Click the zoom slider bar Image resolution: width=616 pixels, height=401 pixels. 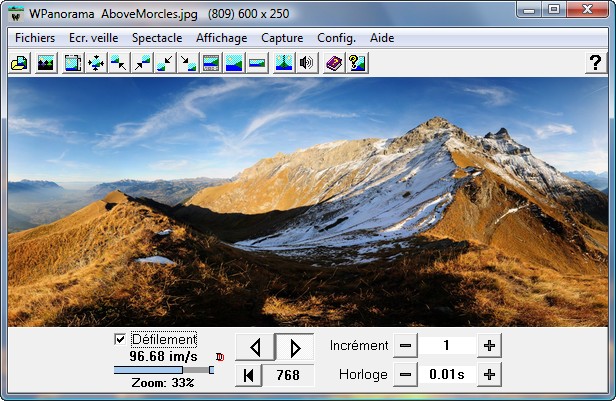163,370
